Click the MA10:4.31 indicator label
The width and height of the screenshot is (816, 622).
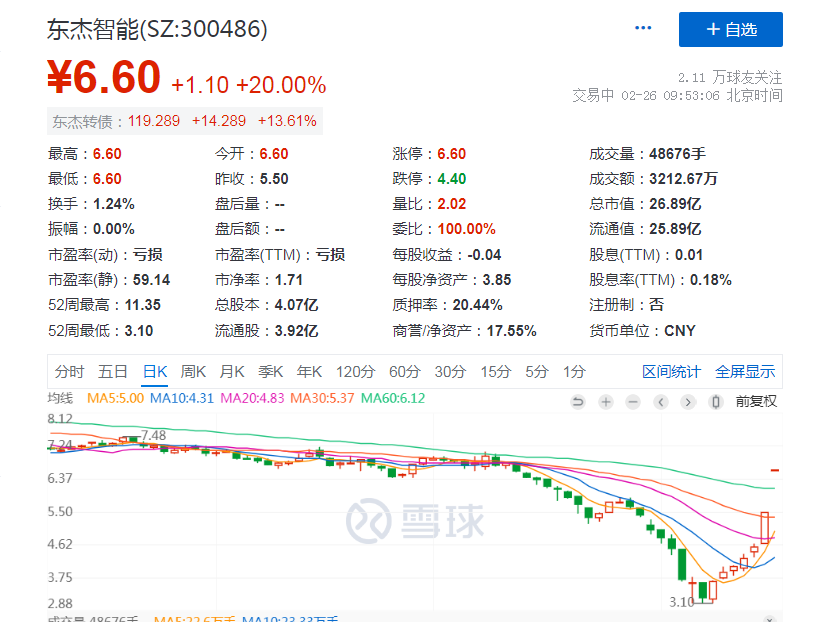tap(182, 398)
